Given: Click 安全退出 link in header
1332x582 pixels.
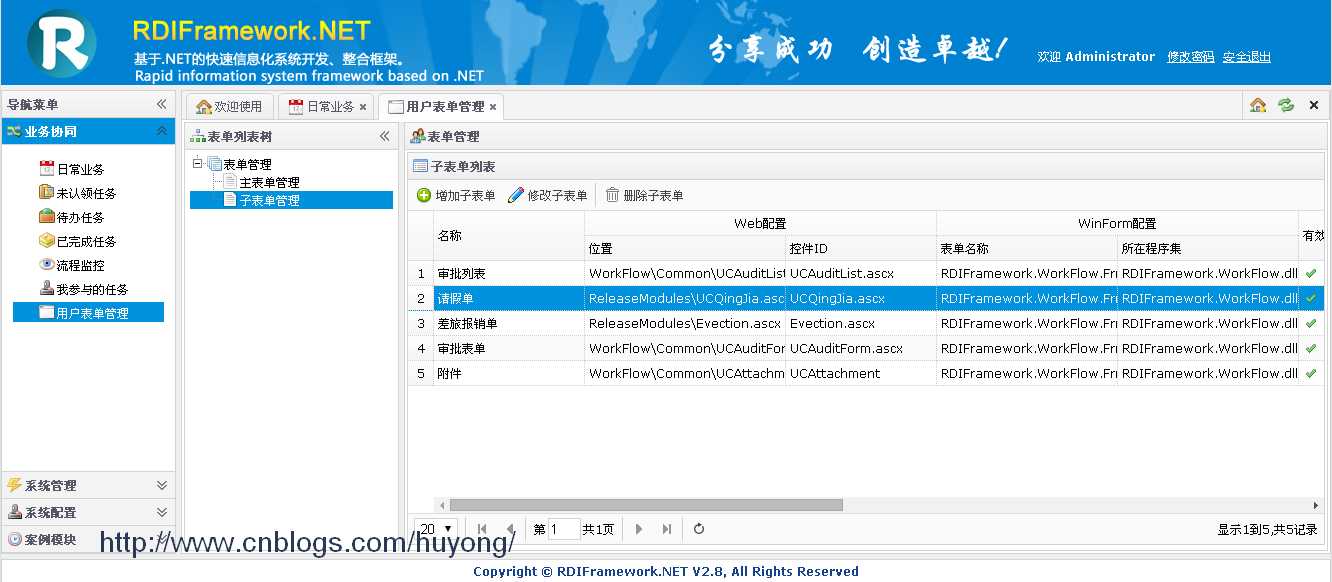Looking at the screenshot, I should 1246,57.
